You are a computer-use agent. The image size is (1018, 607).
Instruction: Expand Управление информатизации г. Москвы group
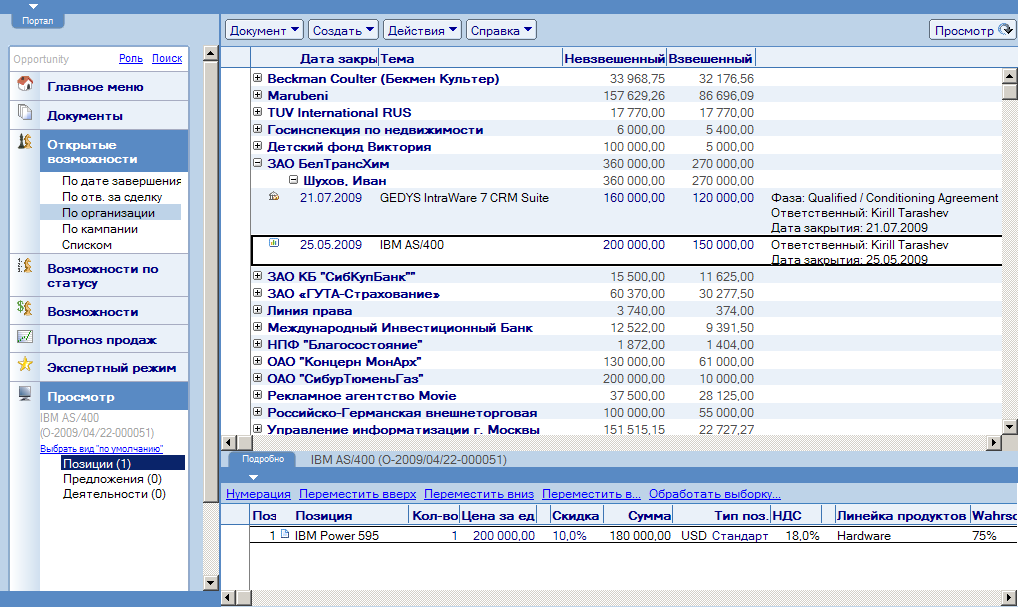coord(257,428)
